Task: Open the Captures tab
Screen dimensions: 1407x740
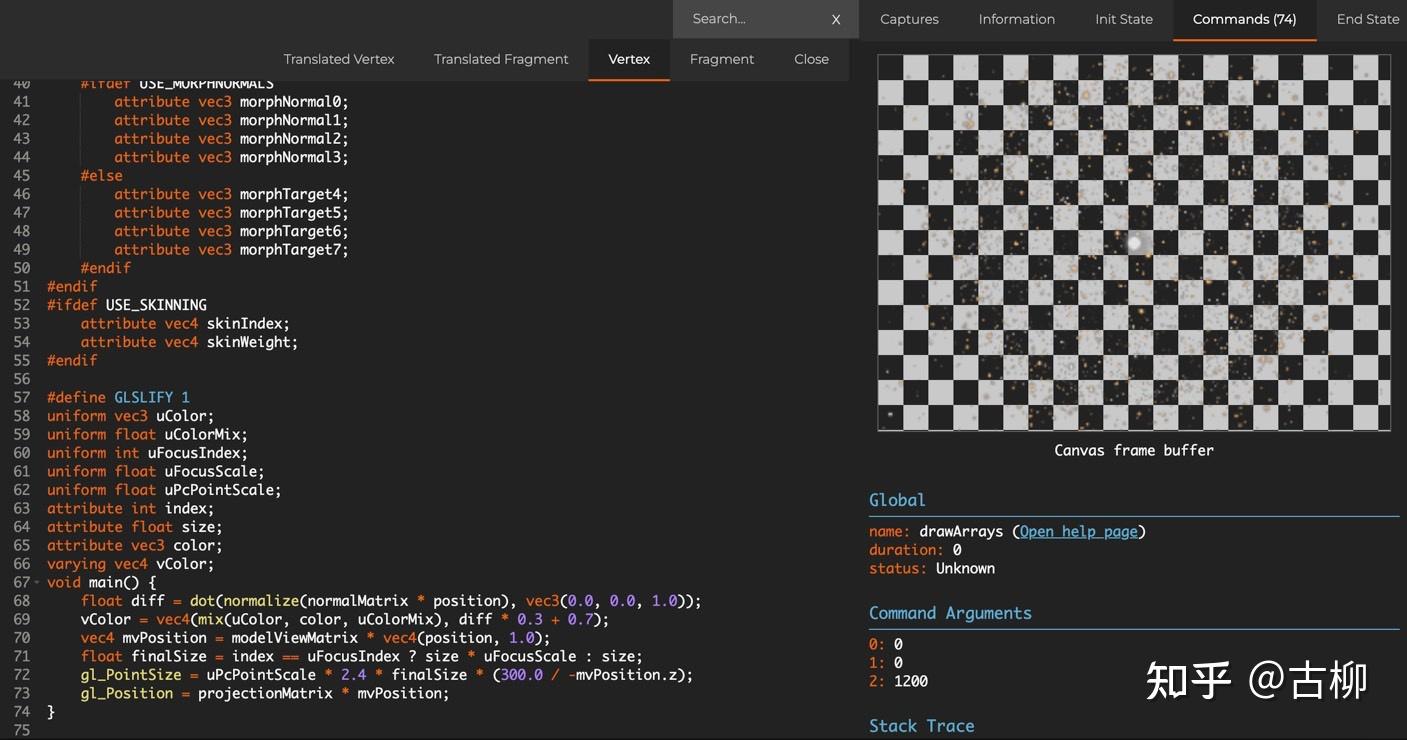Action: click(x=909, y=18)
